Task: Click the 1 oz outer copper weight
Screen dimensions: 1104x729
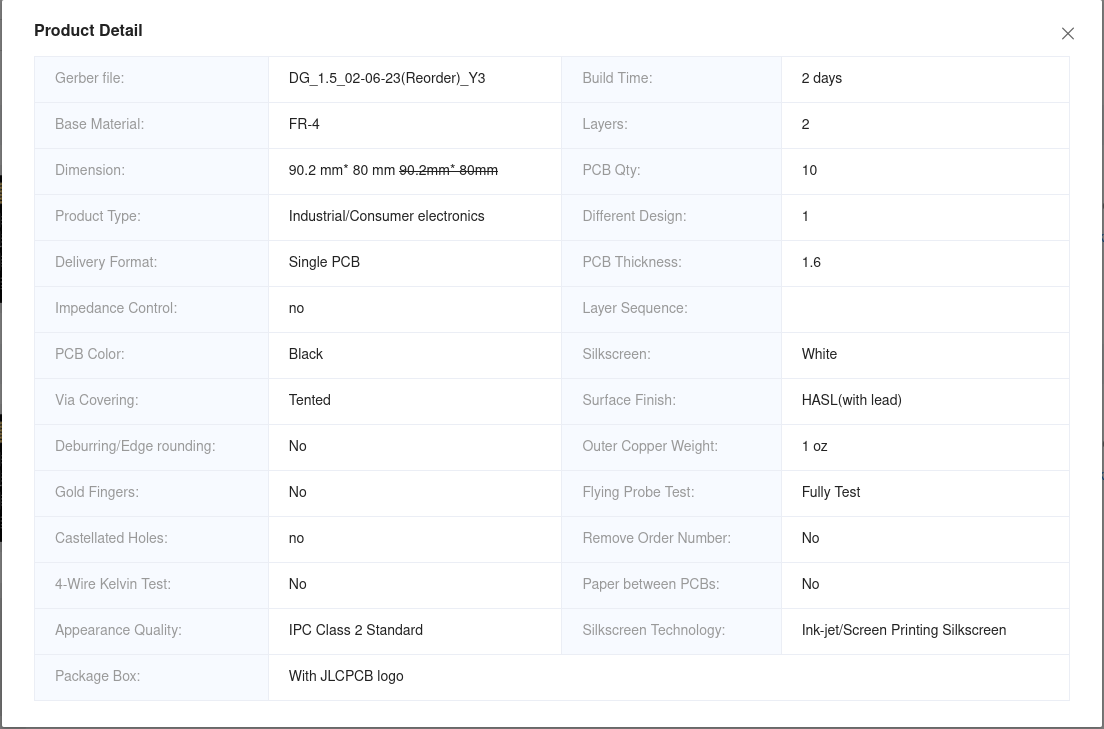Action: (x=815, y=446)
